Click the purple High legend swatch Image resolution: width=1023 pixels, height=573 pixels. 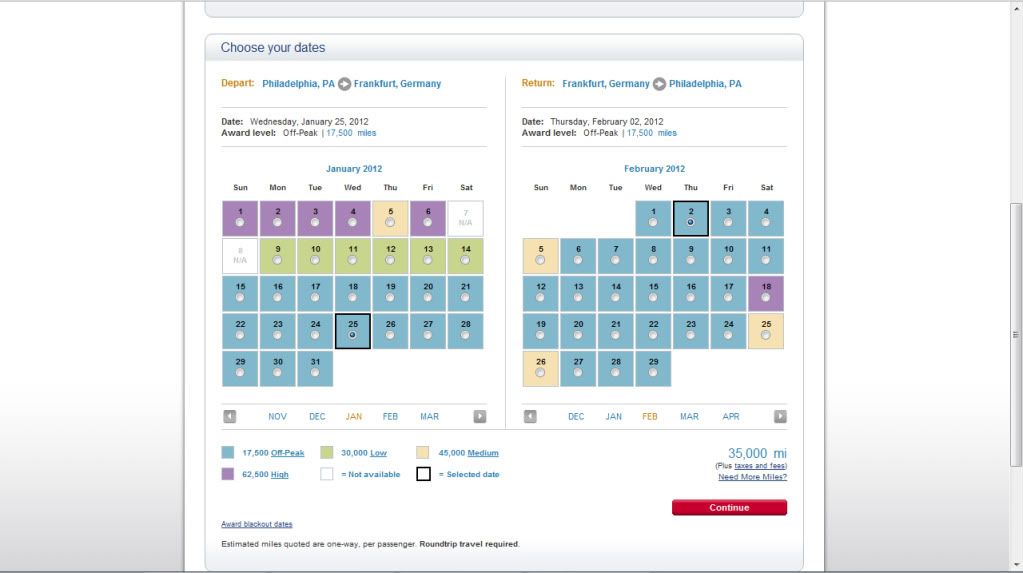(x=228, y=474)
